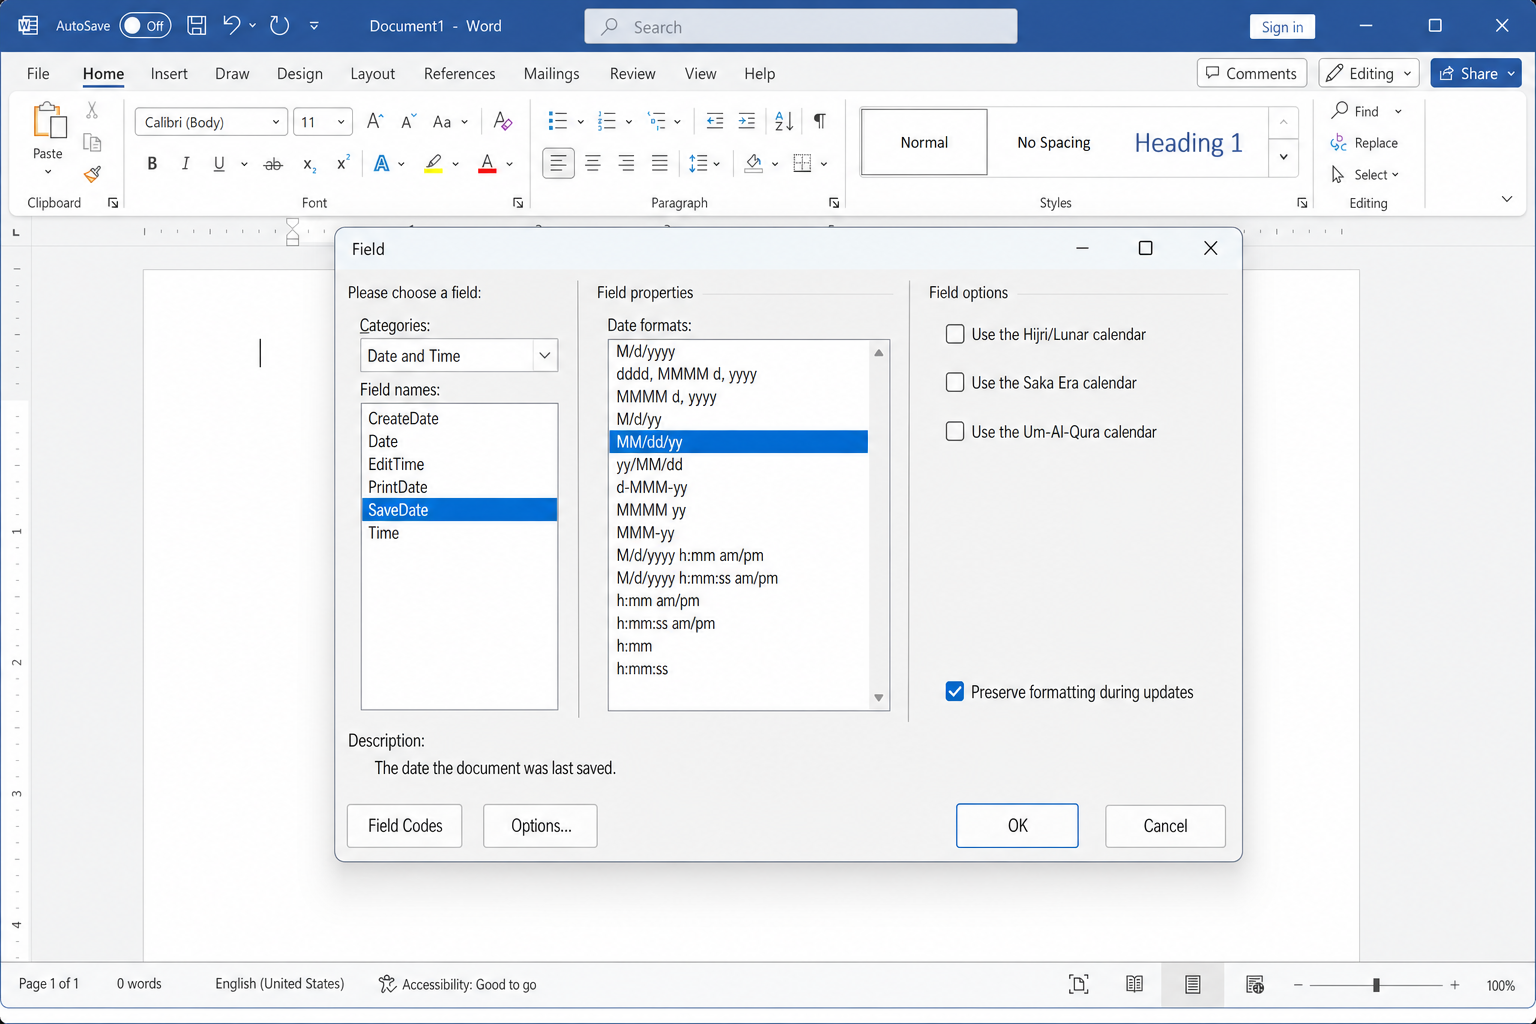Uncheck Preserve formatting during updates

coord(955,692)
